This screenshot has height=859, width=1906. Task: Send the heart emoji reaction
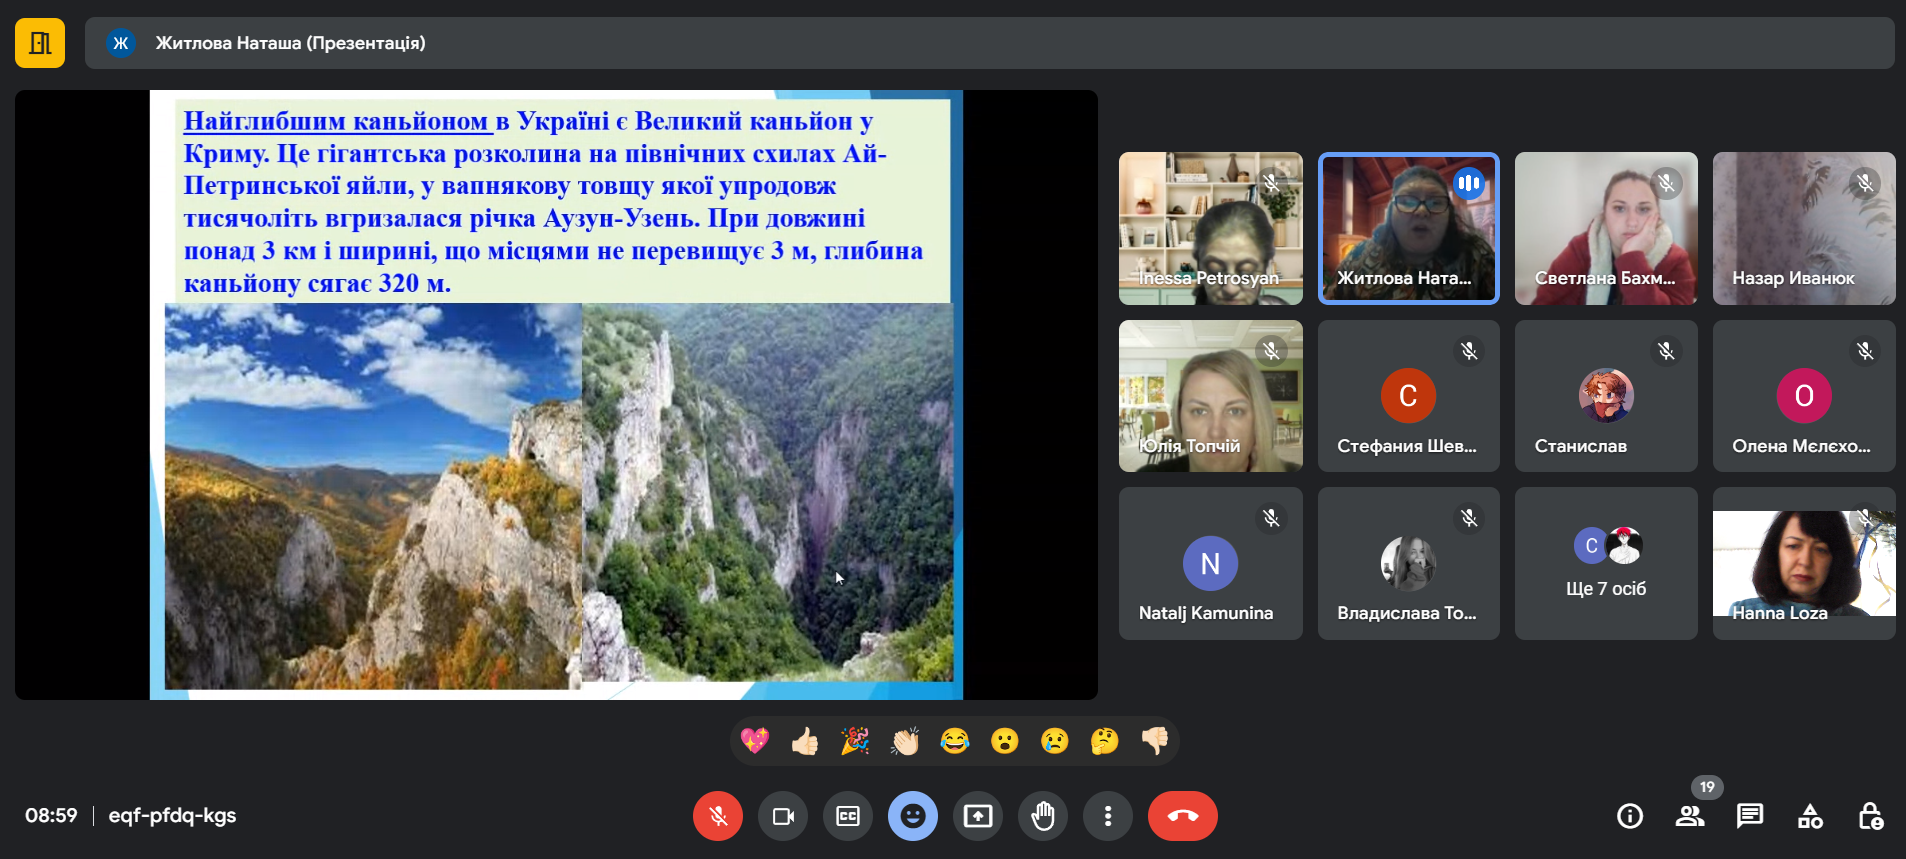[x=755, y=741]
